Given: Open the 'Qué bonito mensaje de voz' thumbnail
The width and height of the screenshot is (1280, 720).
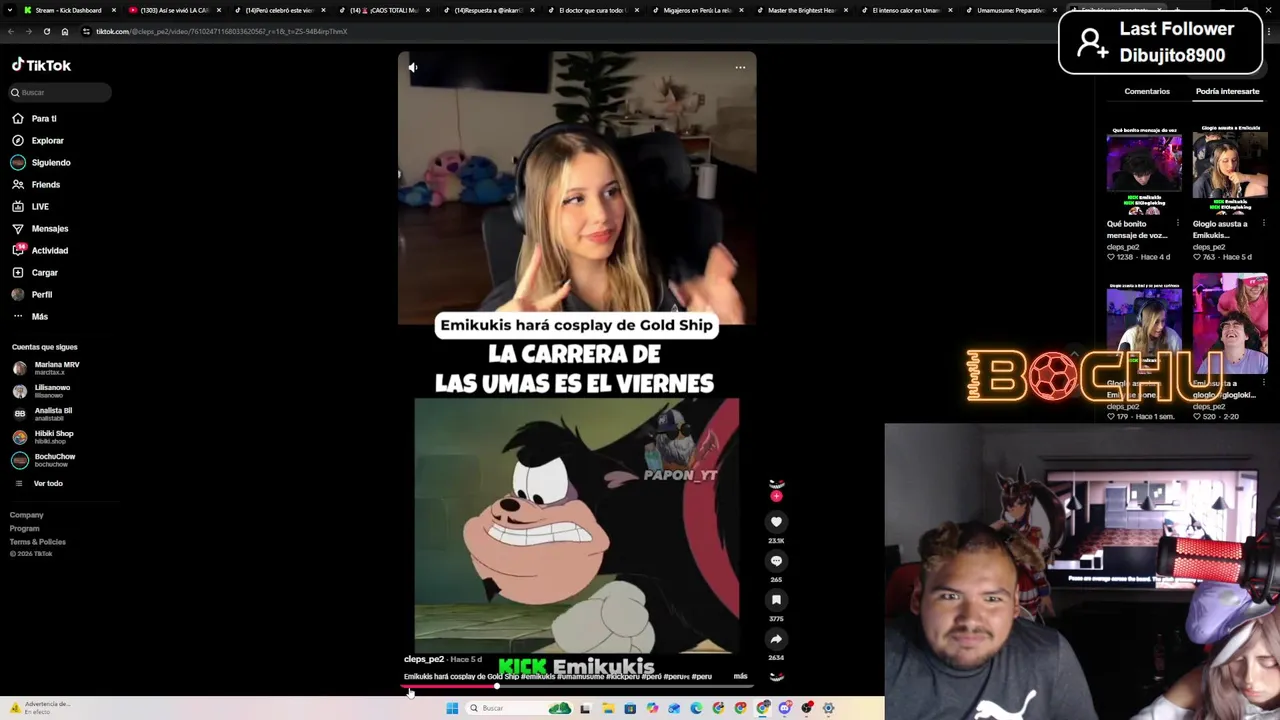Looking at the screenshot, I should (1144, 169).
